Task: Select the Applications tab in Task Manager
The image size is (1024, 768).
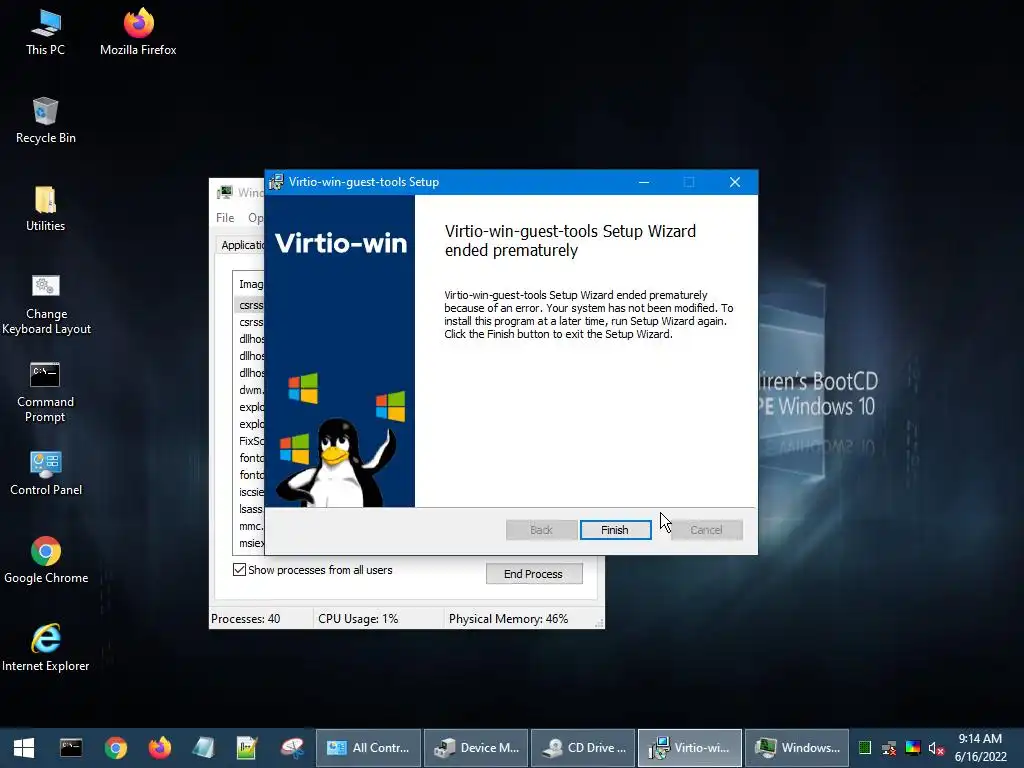Action: coord(242,245)
